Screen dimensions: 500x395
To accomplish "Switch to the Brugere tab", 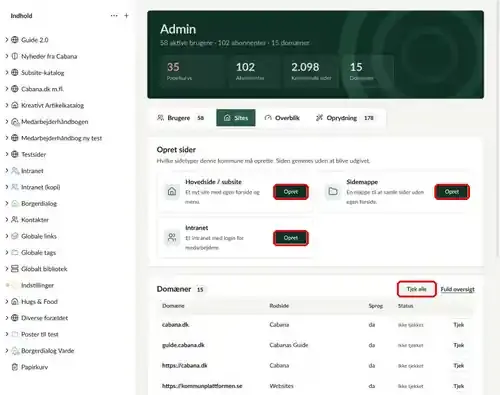I will (x=180, y=118).
